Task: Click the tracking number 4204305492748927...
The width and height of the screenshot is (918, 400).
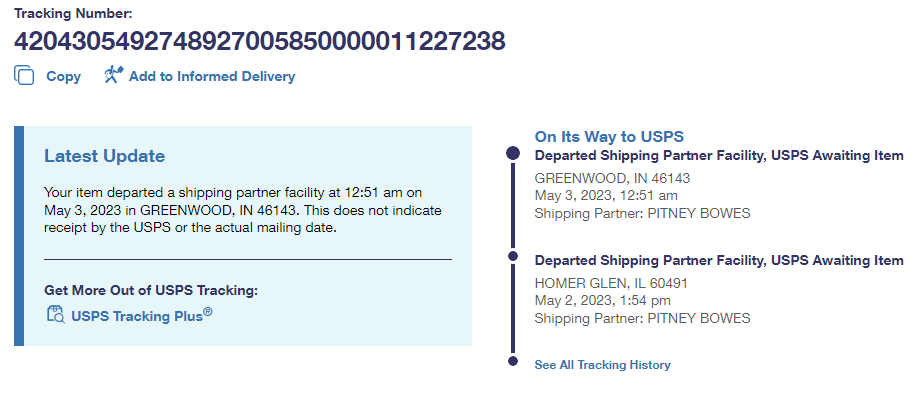Action: (x=259, y=41)
